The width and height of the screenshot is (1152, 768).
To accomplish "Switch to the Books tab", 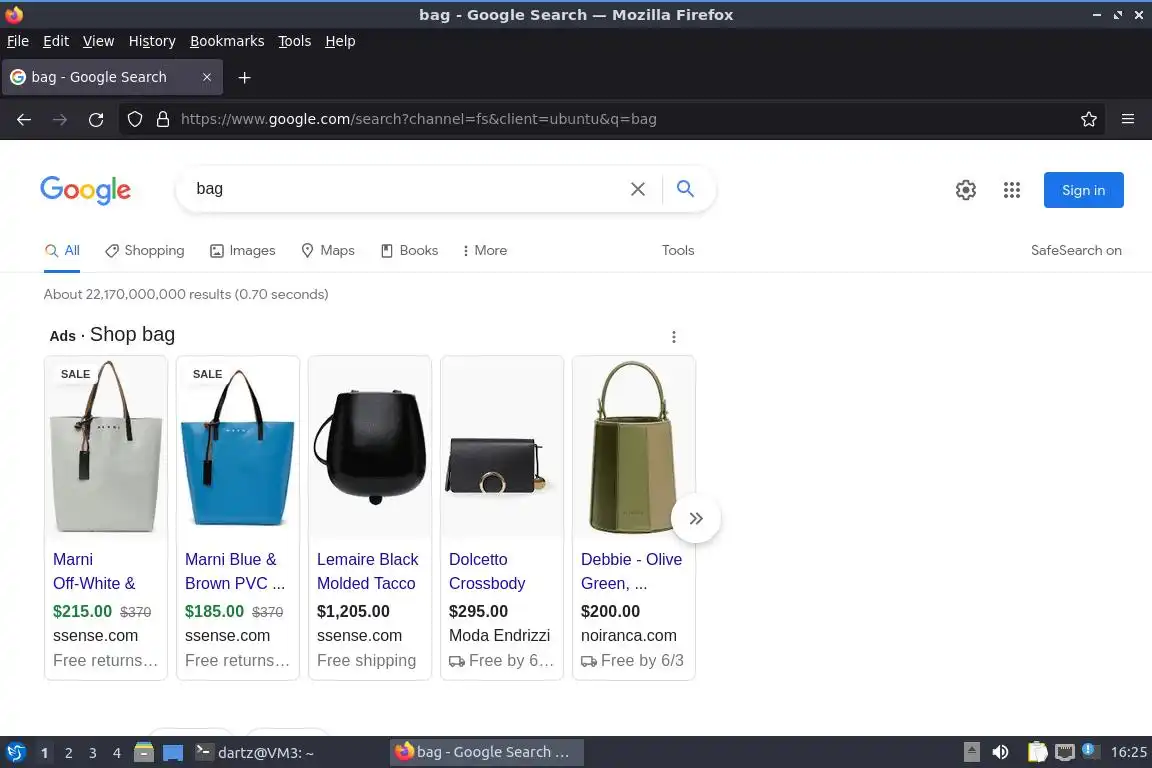I will coord(409,251).
